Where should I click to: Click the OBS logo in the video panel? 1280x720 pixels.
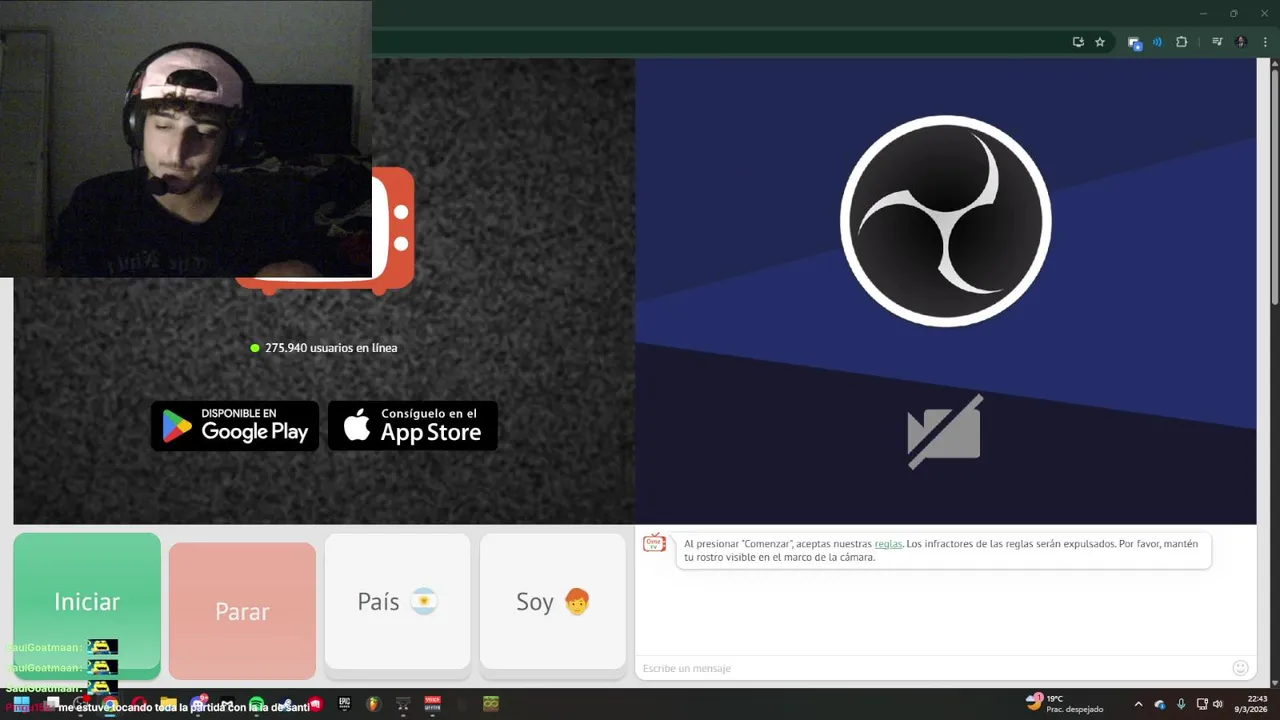click(945, 221)
